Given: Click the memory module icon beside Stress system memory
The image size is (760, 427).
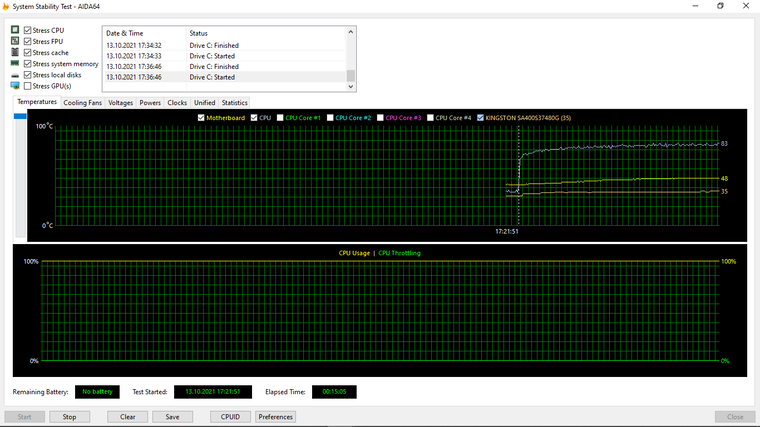Looking at the screenshot, I should (15, 63).
